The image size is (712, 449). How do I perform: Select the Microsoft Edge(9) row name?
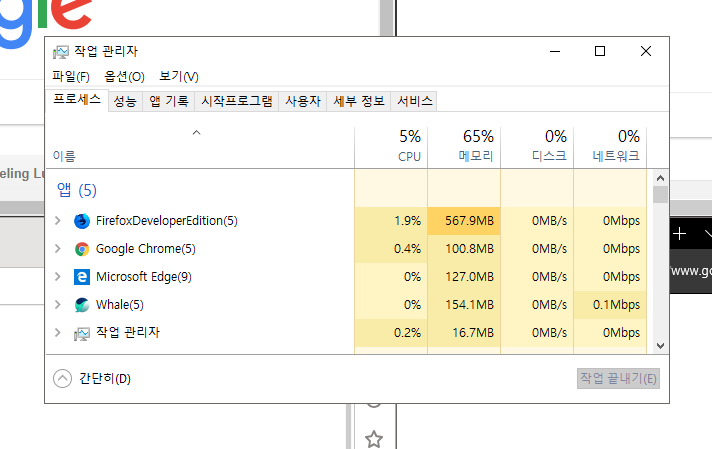click(144, 276)
